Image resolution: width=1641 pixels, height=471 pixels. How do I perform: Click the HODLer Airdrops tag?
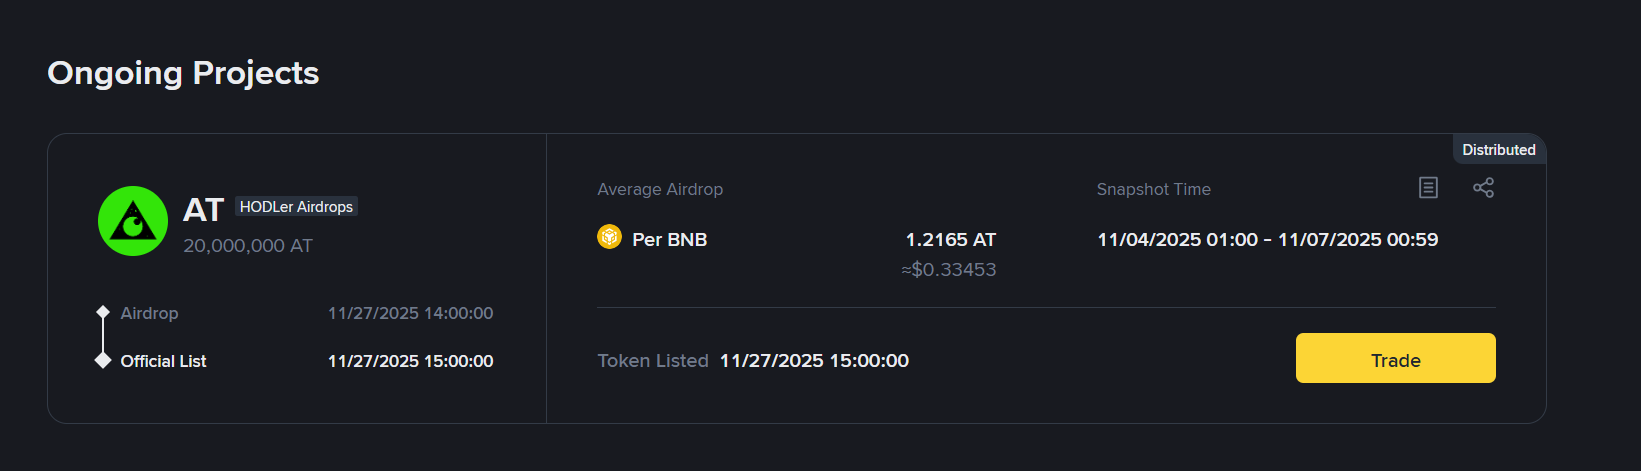[x=296, y=207]
